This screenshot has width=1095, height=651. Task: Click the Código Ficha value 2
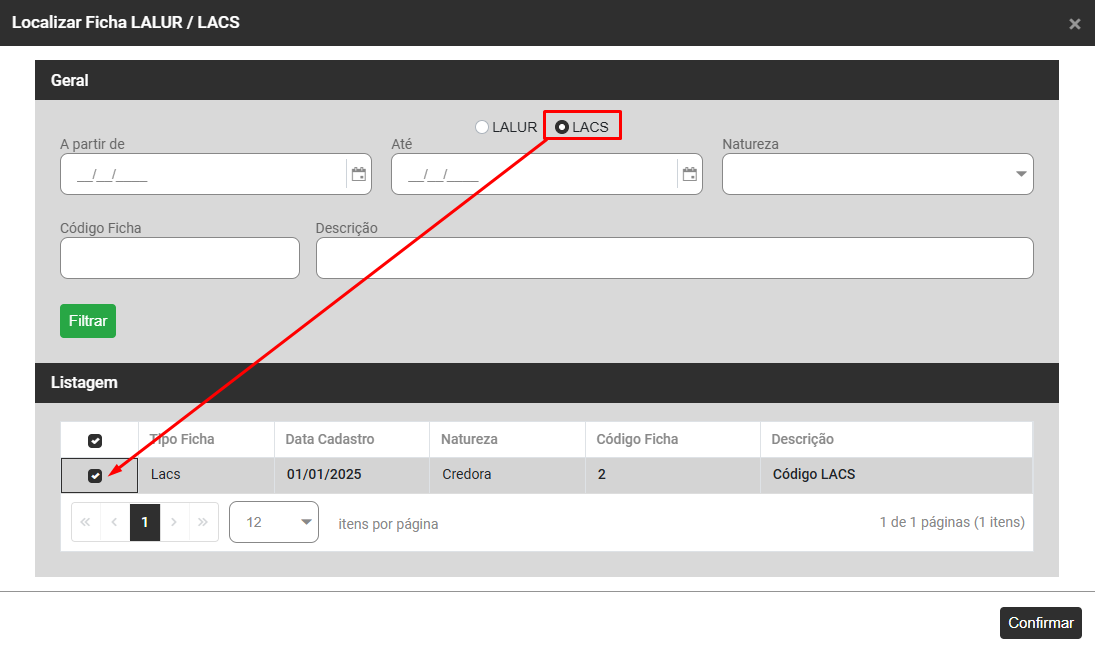(673, 475)
